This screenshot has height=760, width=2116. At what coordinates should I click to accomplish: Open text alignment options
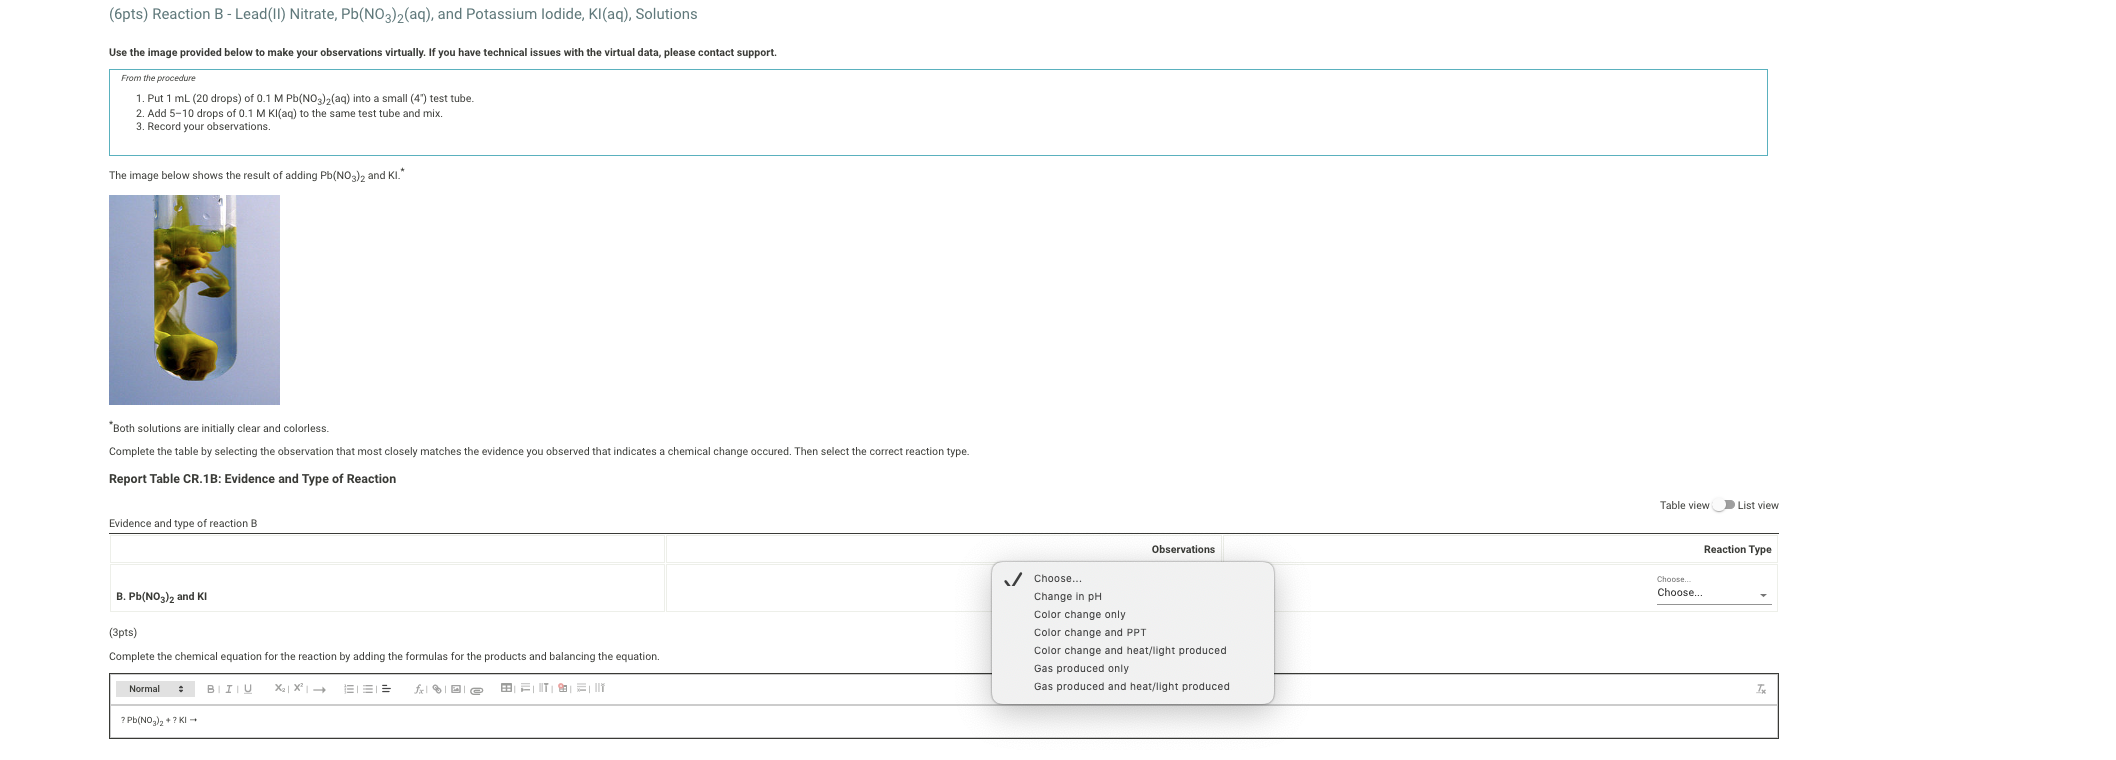point(386,689)
